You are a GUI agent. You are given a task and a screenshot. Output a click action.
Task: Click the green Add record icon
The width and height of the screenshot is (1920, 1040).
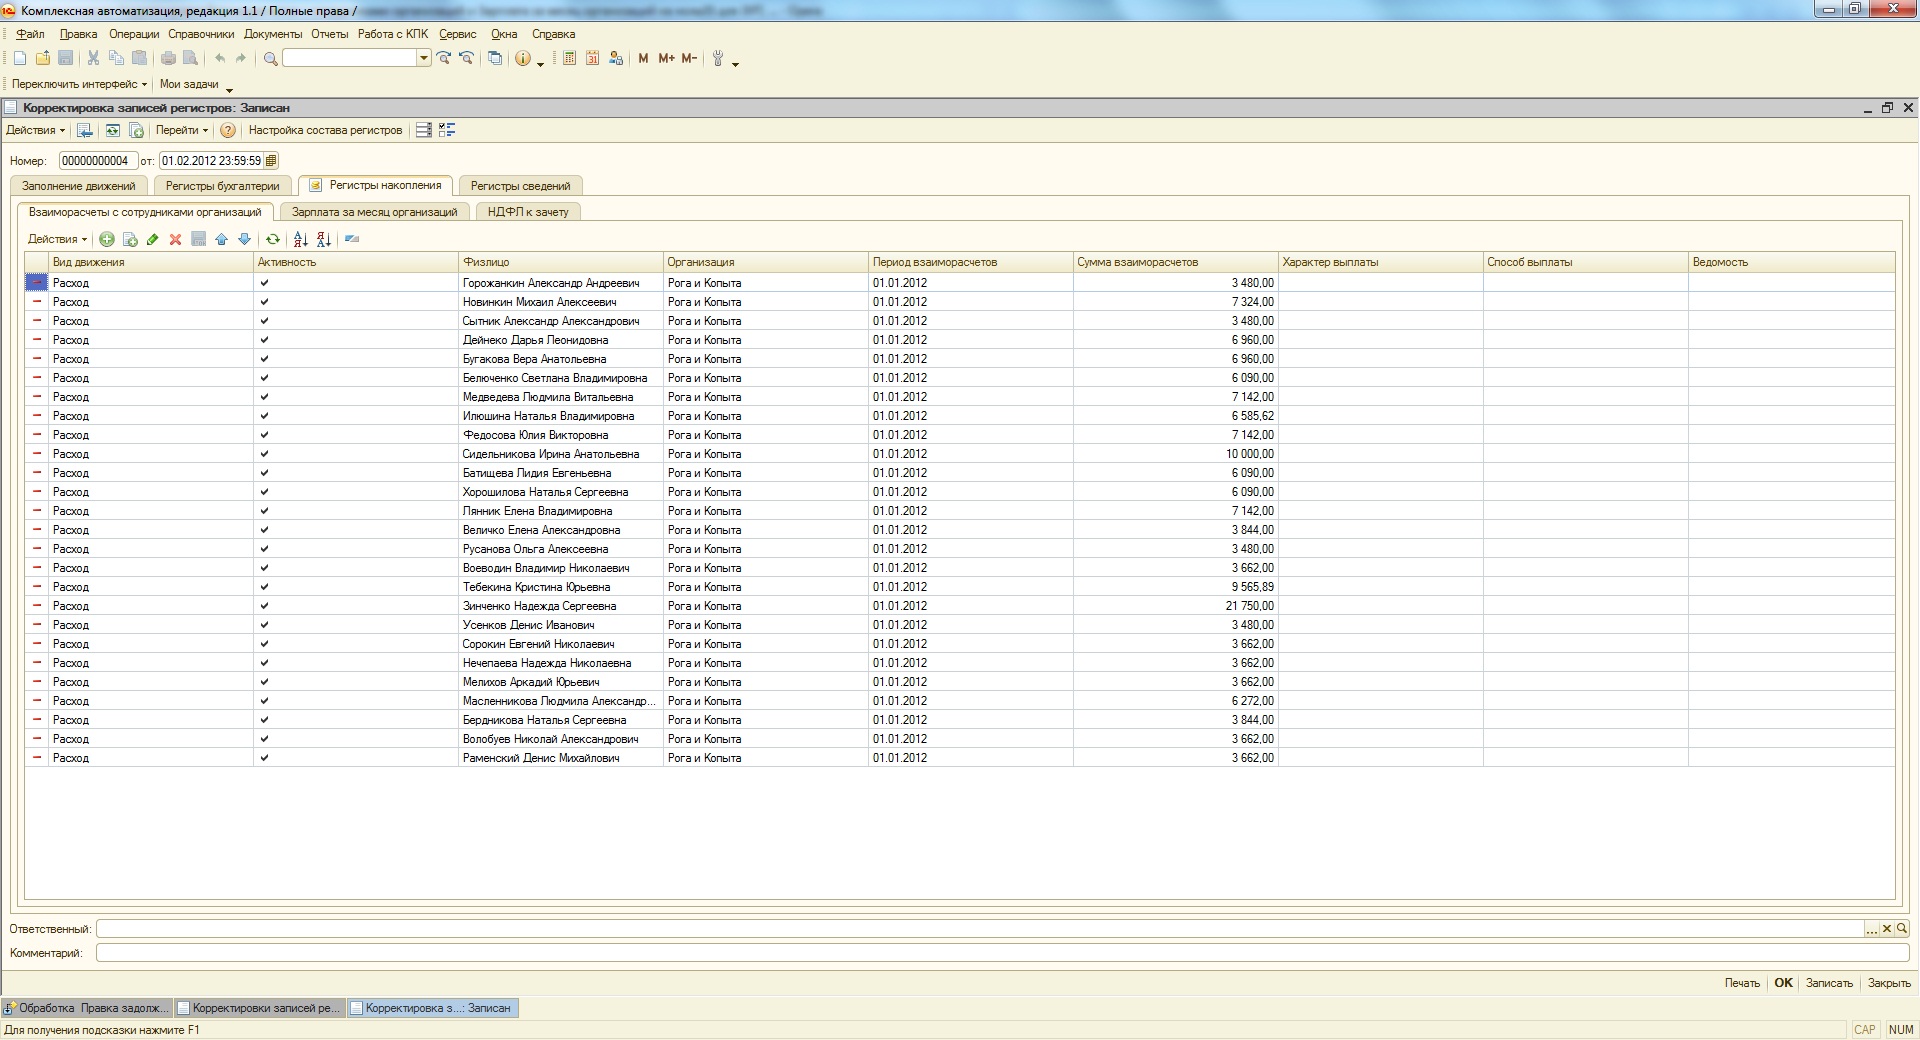107,239
